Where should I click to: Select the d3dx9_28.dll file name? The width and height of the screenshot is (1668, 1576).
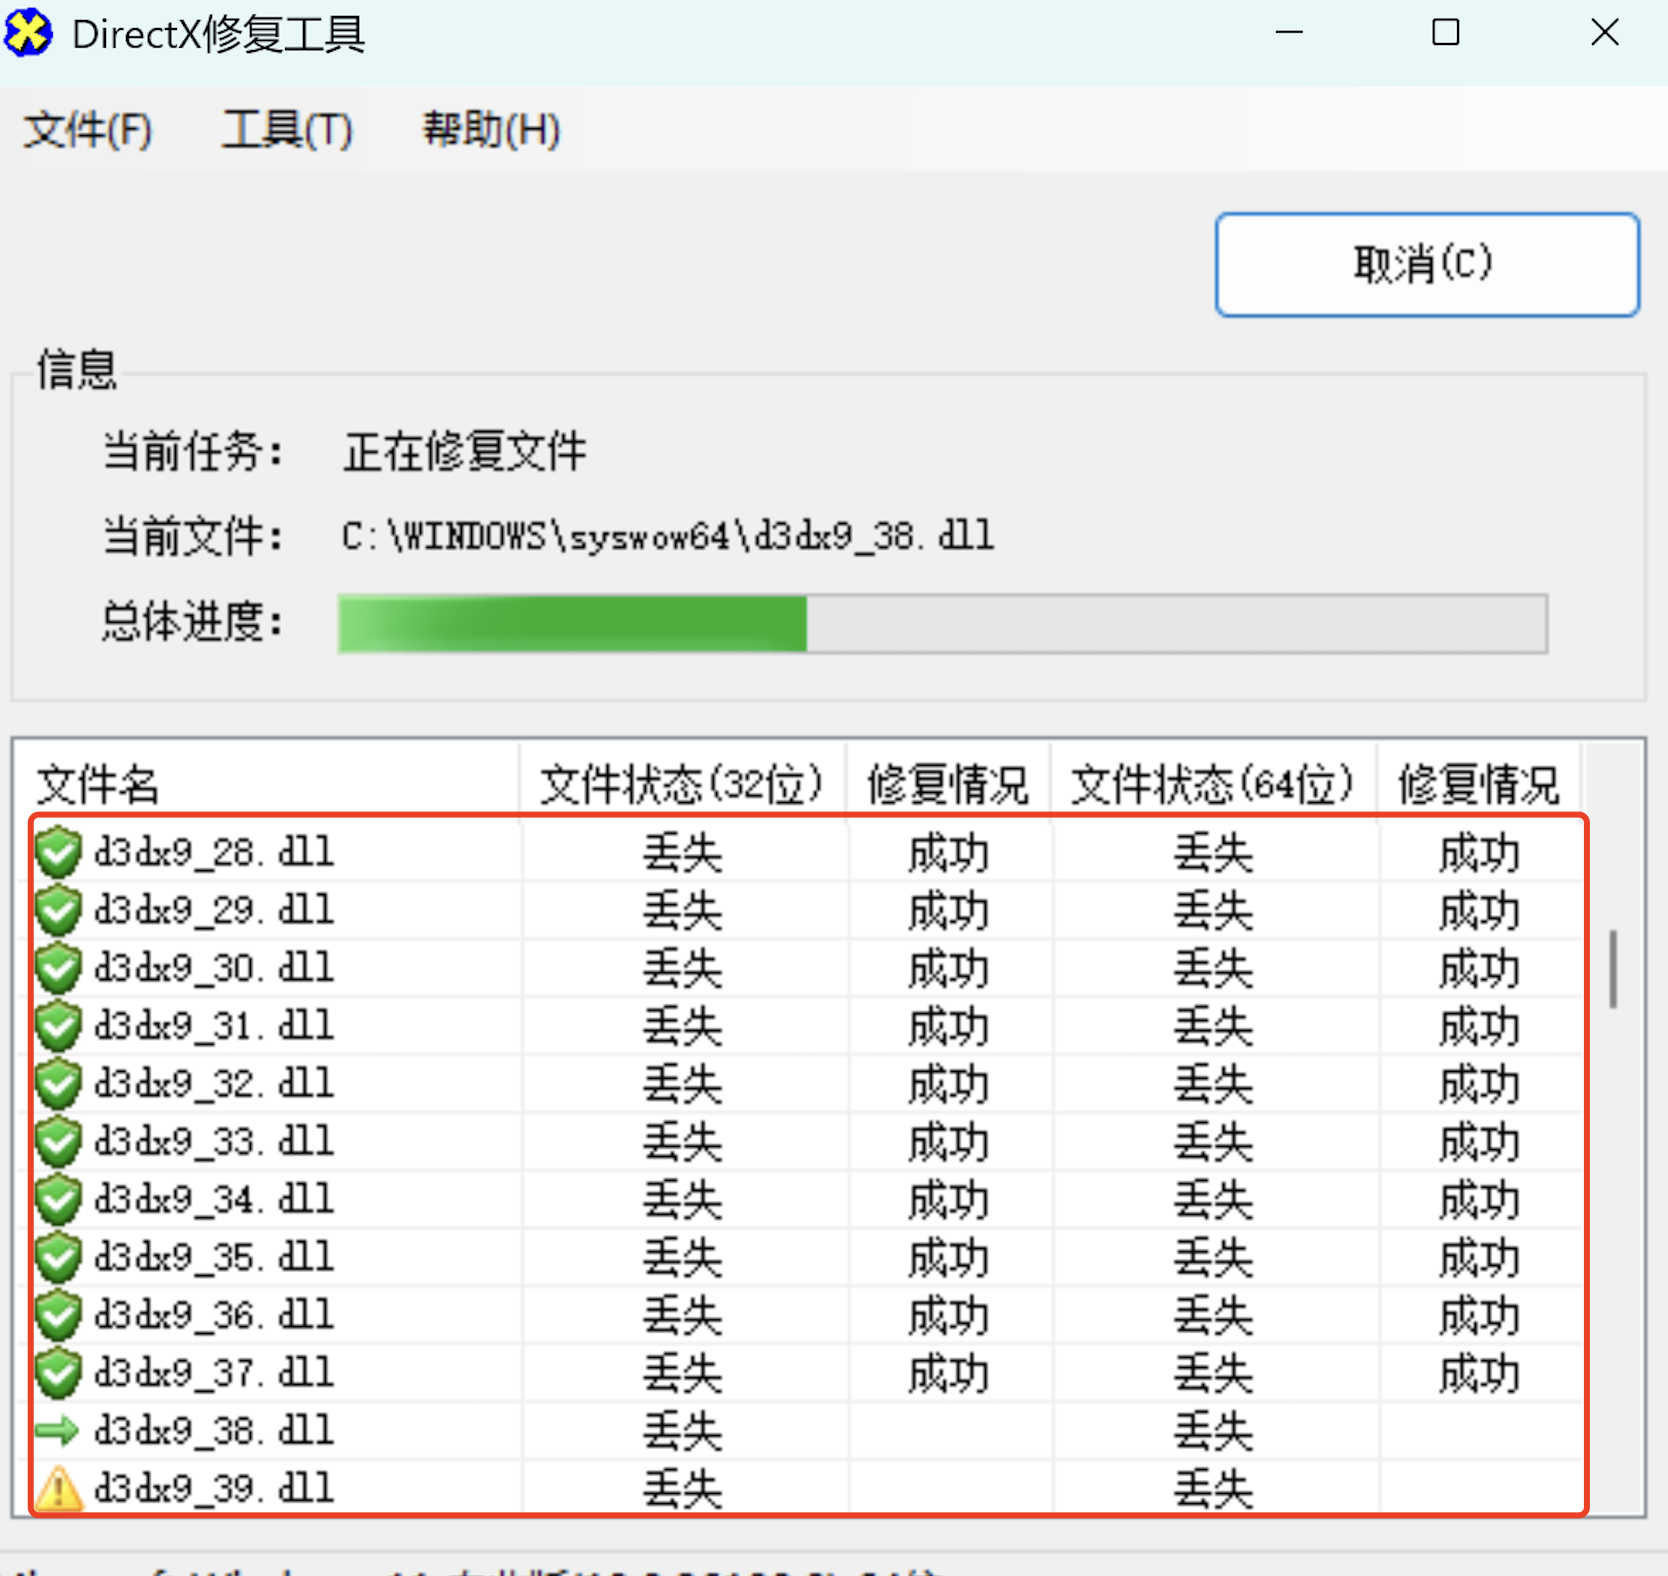pyautogui.click(x=214, y=853)
